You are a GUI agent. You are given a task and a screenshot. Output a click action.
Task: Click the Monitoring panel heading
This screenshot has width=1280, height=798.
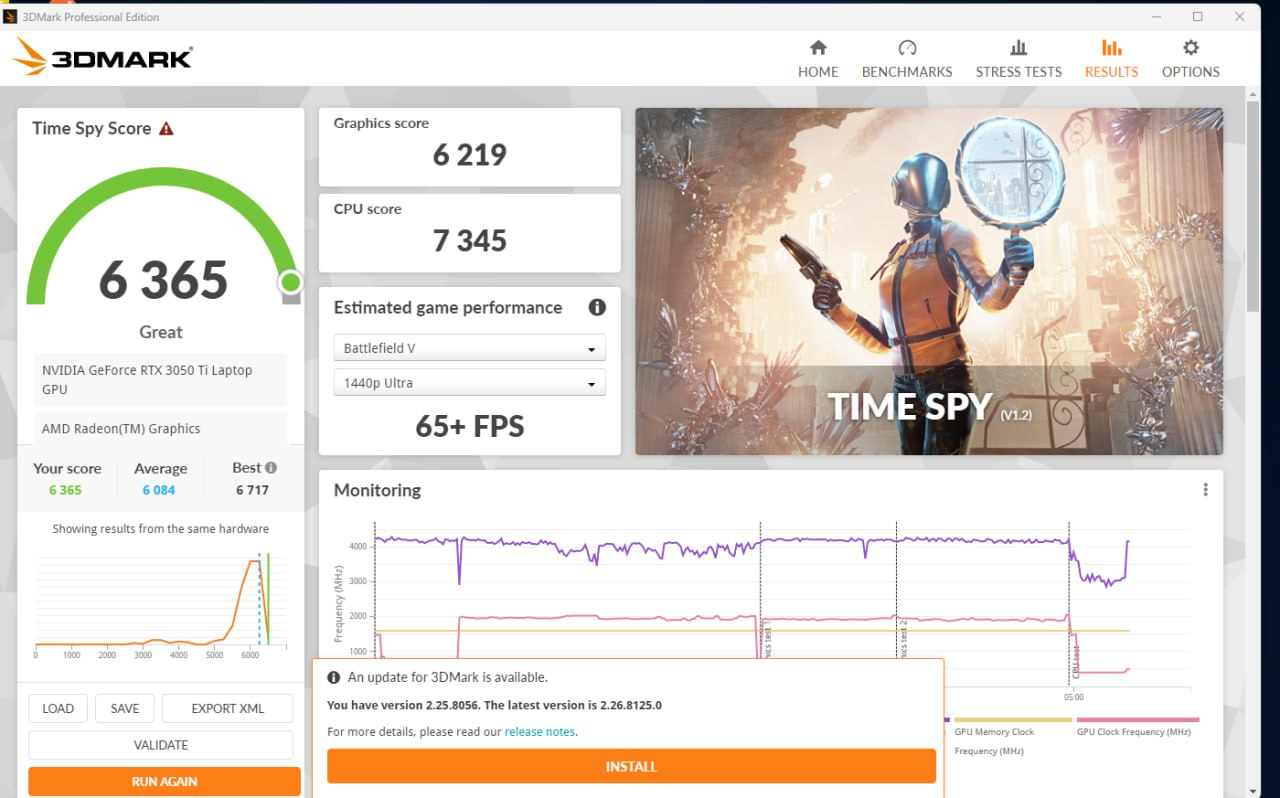pyautogui.click(x=377, y=490)
